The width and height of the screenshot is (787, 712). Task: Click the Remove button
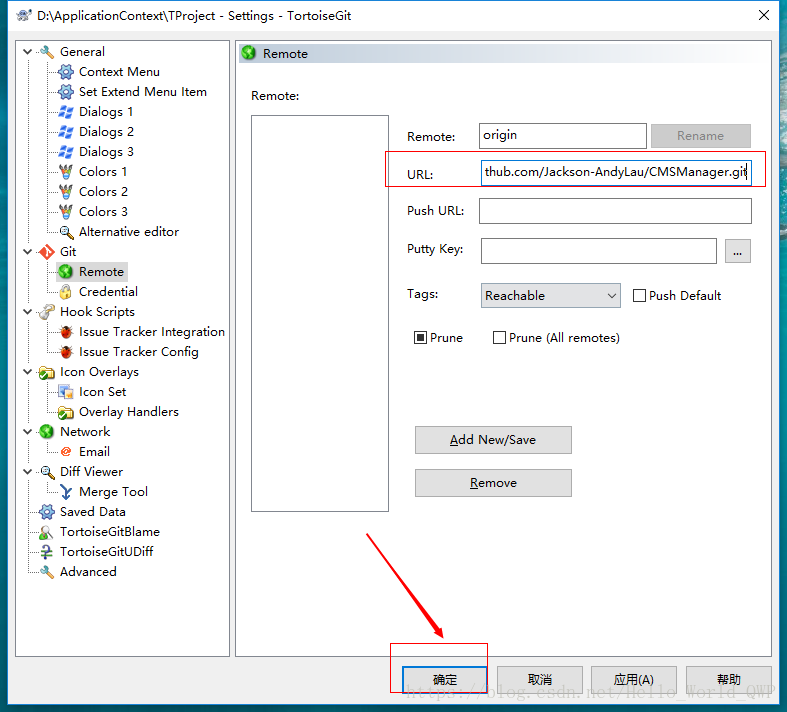coord(493,483)
